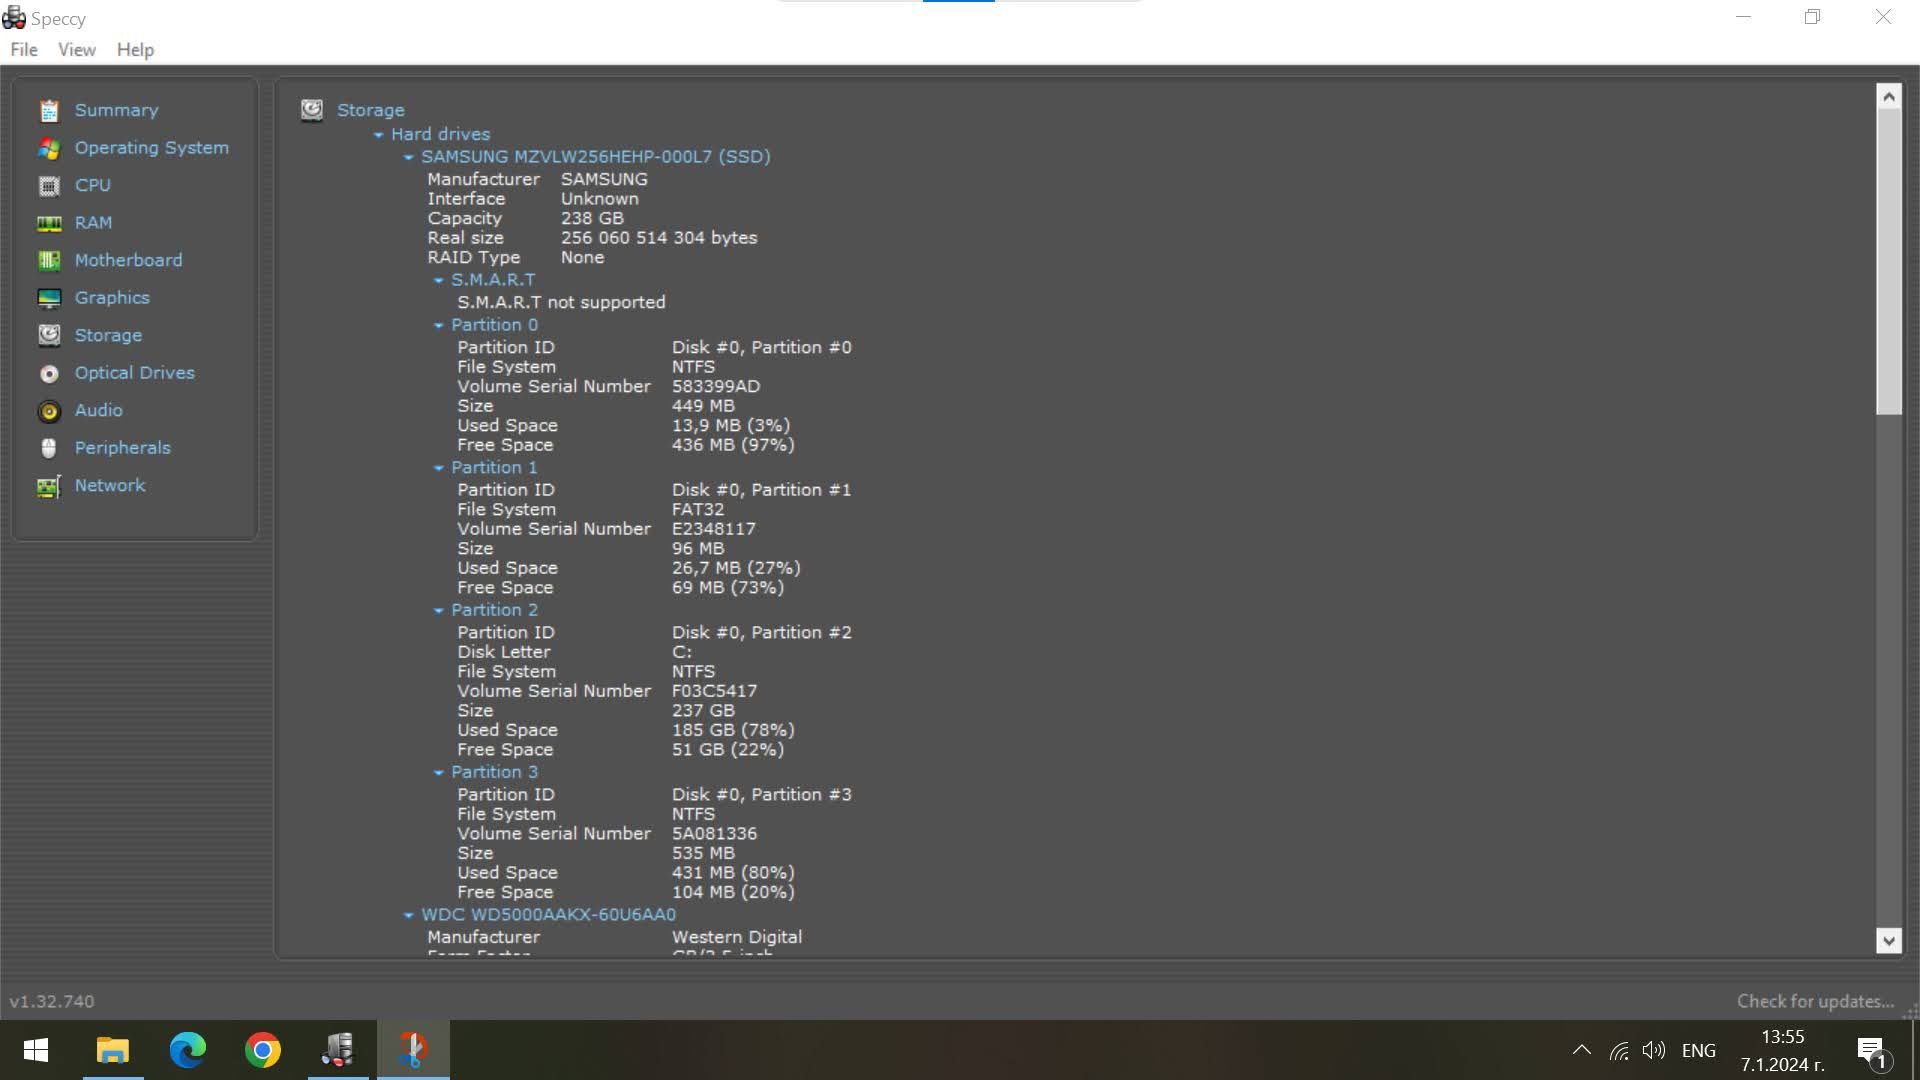
Task: Click Check for updates link
Action: 1815,1002
